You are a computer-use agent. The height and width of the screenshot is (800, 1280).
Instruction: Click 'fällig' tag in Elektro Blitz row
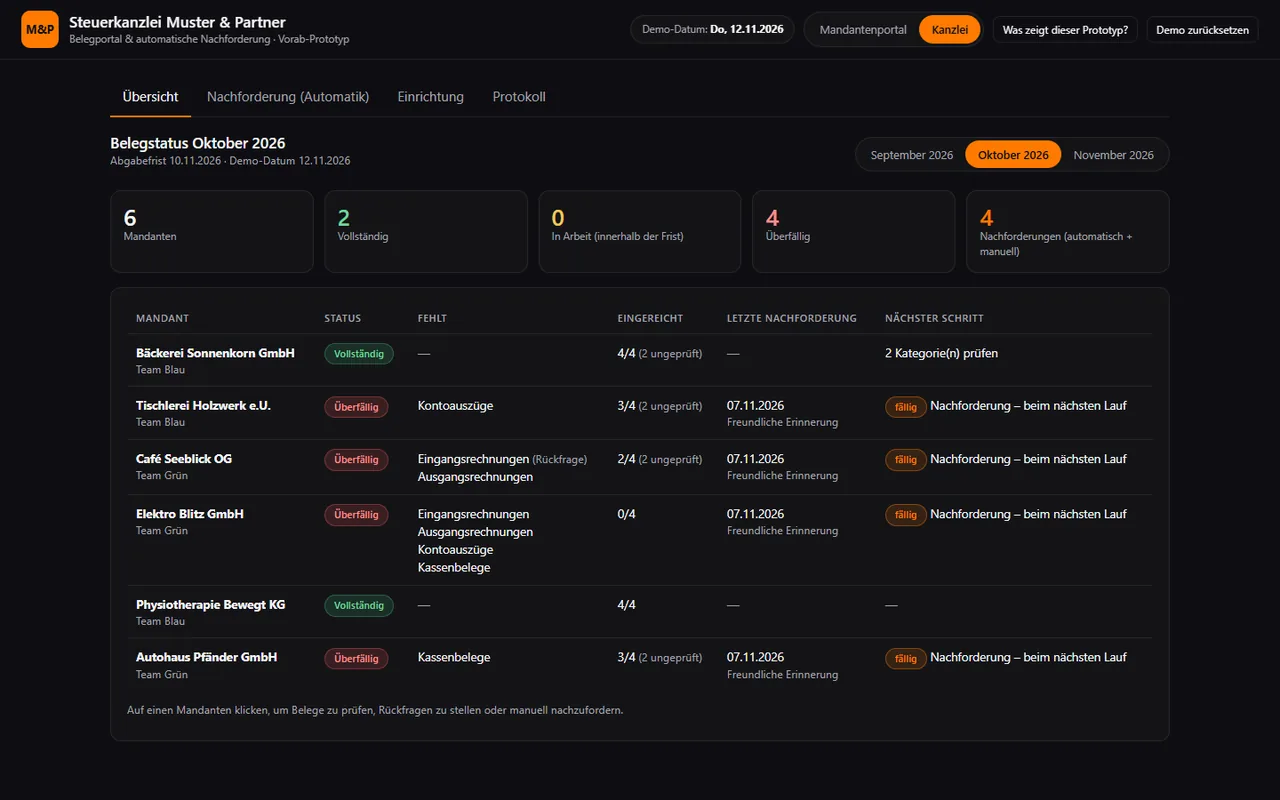pyautogui.click(x=906, y=515)
